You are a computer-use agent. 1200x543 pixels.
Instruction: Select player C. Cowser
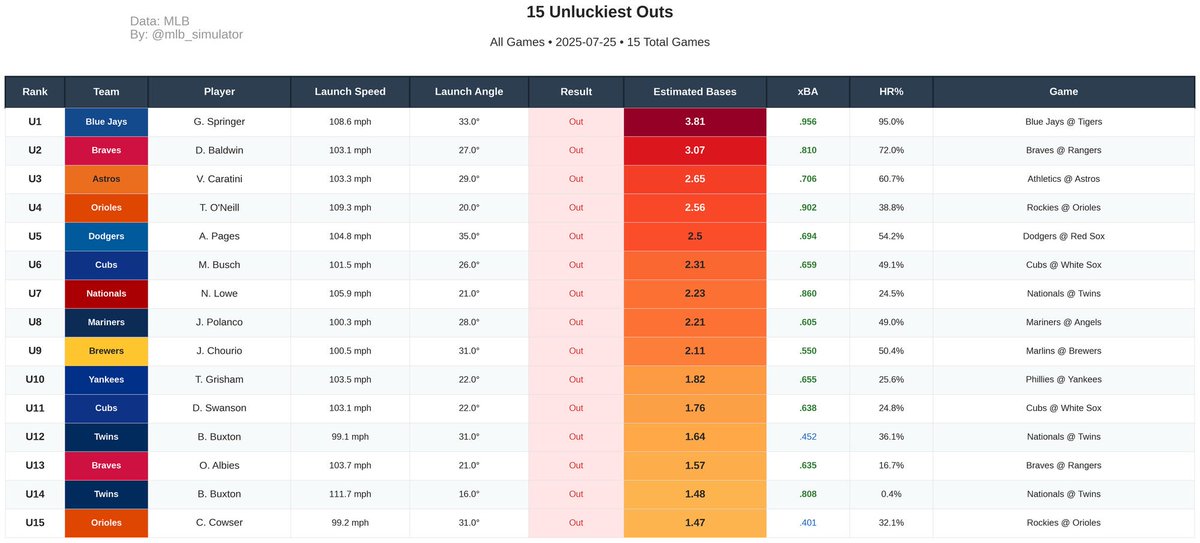click(x=219, y=523)
